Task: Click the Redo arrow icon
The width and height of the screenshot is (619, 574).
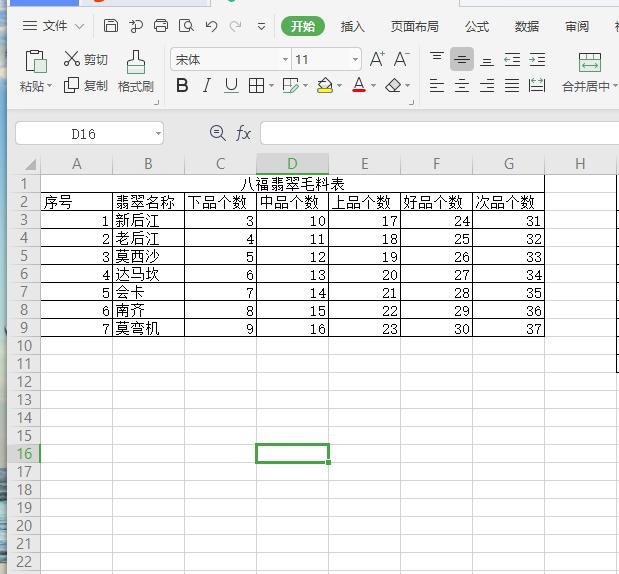Action: click(236, 26)
